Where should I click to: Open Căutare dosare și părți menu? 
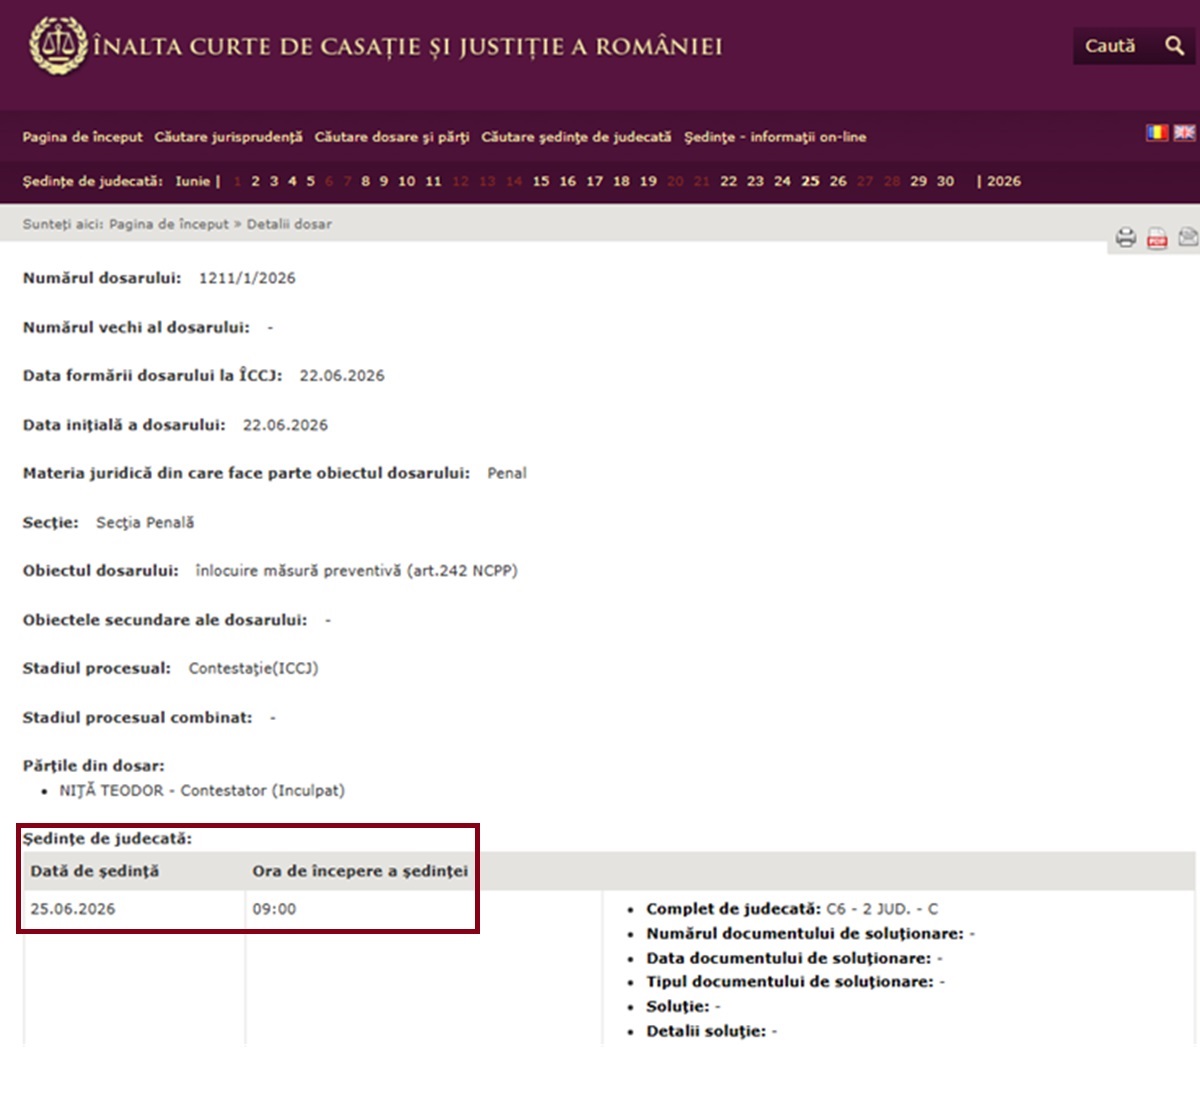(x=392, y=137)
